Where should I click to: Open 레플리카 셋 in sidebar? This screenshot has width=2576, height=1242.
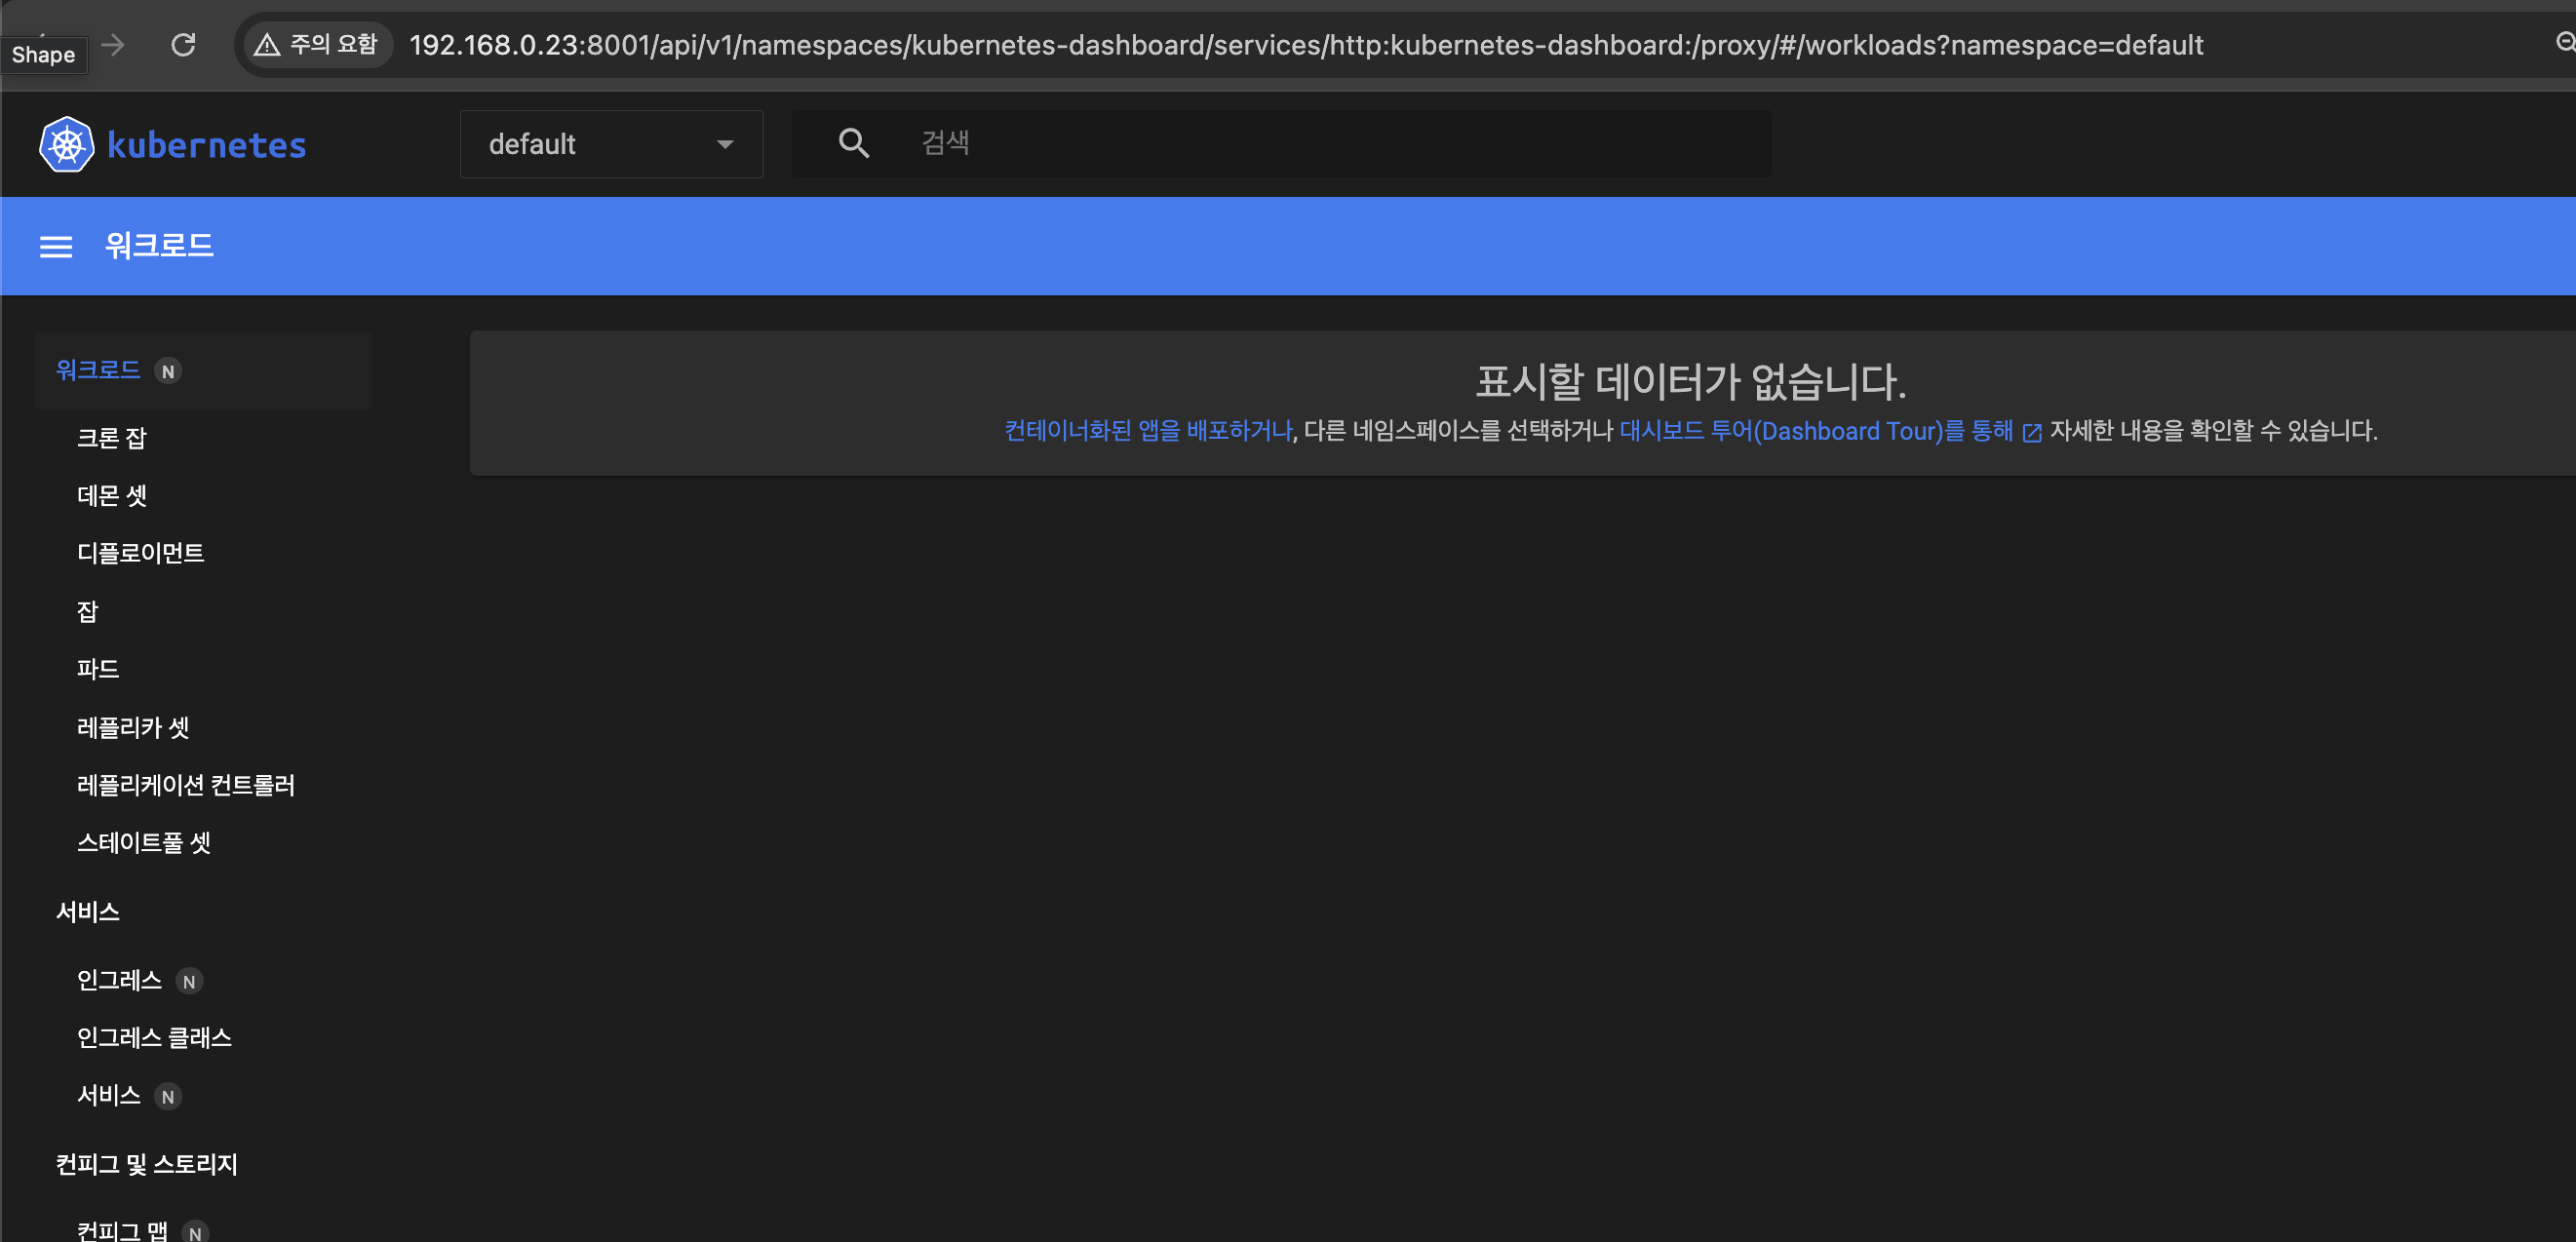[x=133, y=727]
